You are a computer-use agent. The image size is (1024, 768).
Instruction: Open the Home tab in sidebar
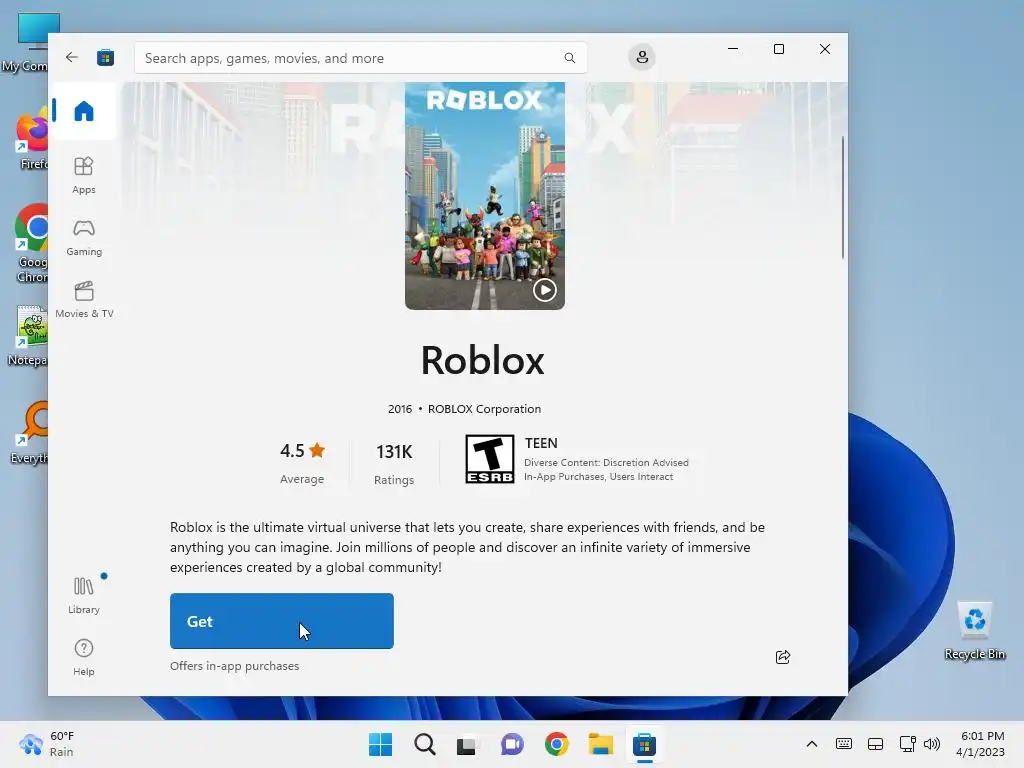point(84,111)
